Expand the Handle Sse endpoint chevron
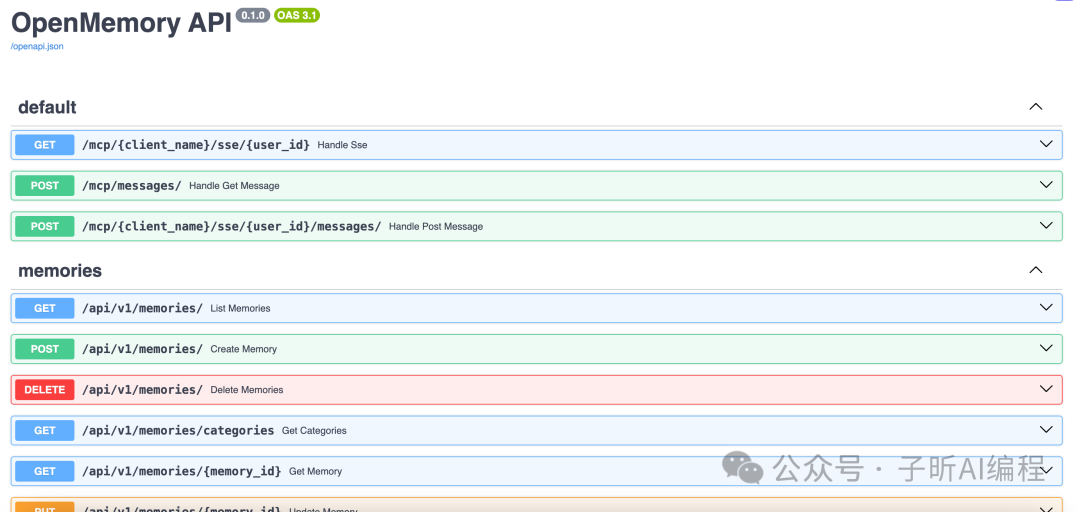1080x512 pixels. tap(1046, 144)
